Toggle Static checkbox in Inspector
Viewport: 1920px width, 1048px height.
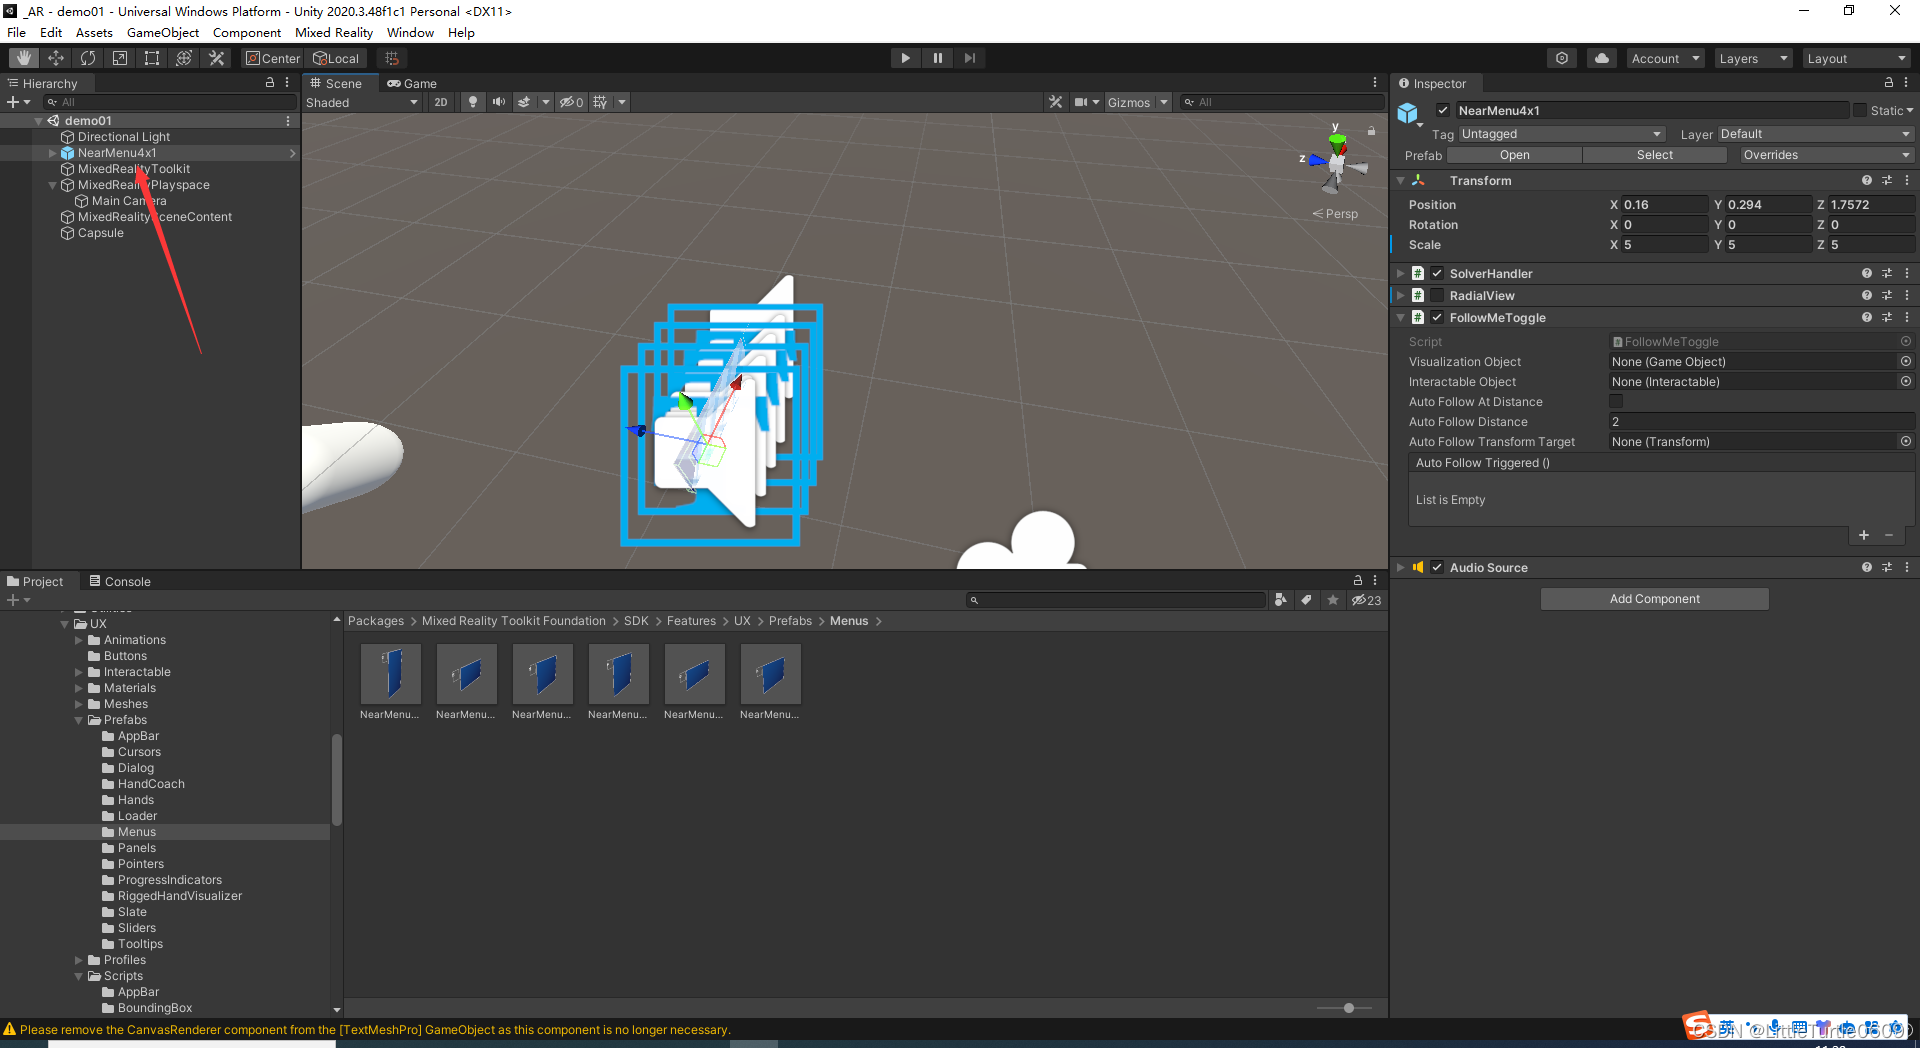(x=1859, y=110)
